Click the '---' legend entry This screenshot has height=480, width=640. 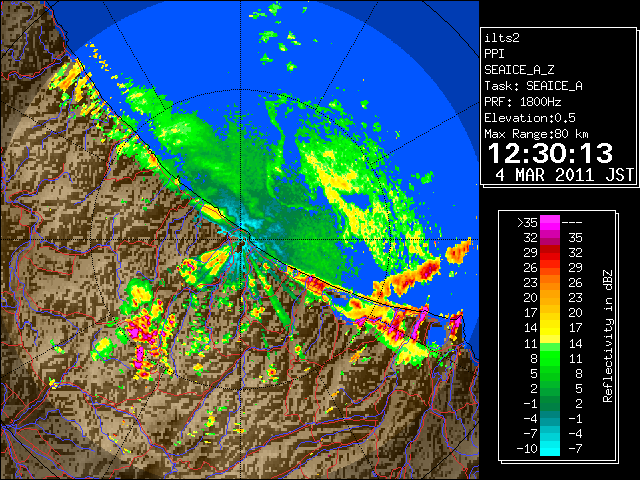572,223
